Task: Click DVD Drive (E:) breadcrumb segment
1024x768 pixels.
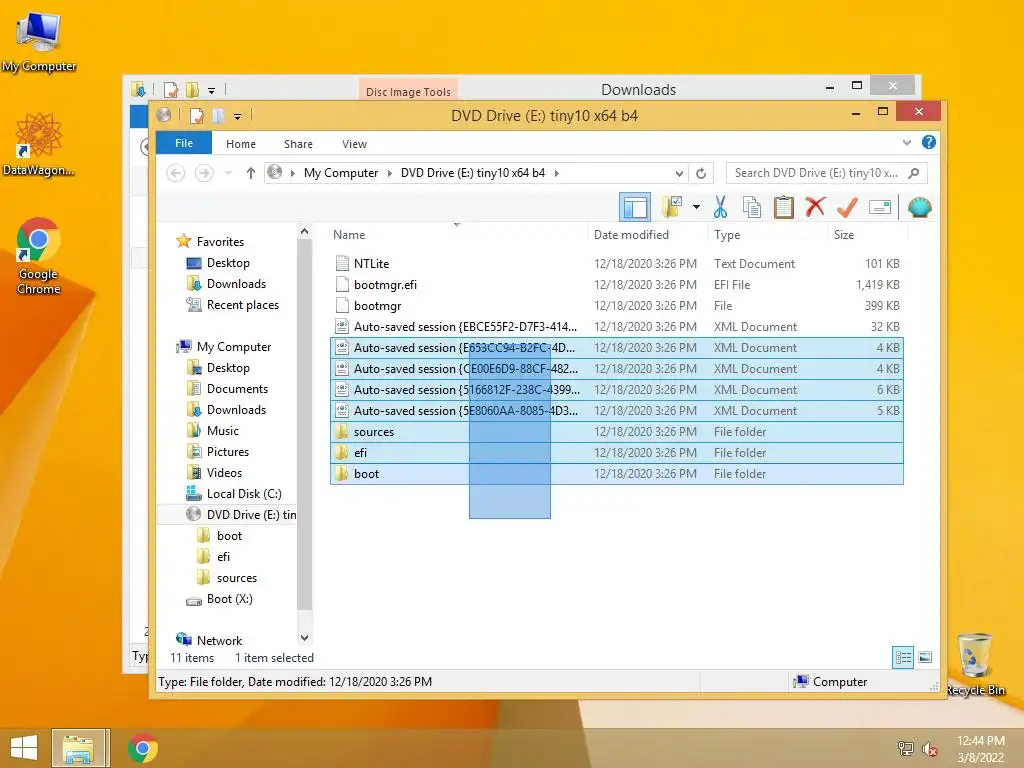Action: pos(473,173)
